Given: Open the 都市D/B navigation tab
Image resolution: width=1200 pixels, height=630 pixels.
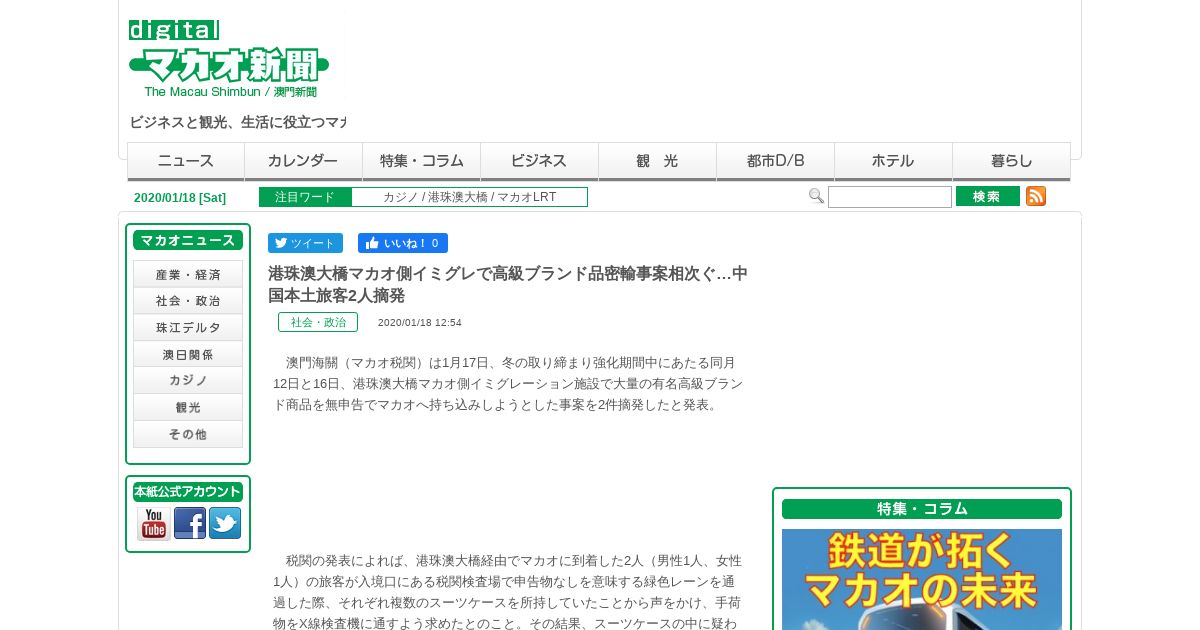Looking at the screenshot, I should point(776,161).
